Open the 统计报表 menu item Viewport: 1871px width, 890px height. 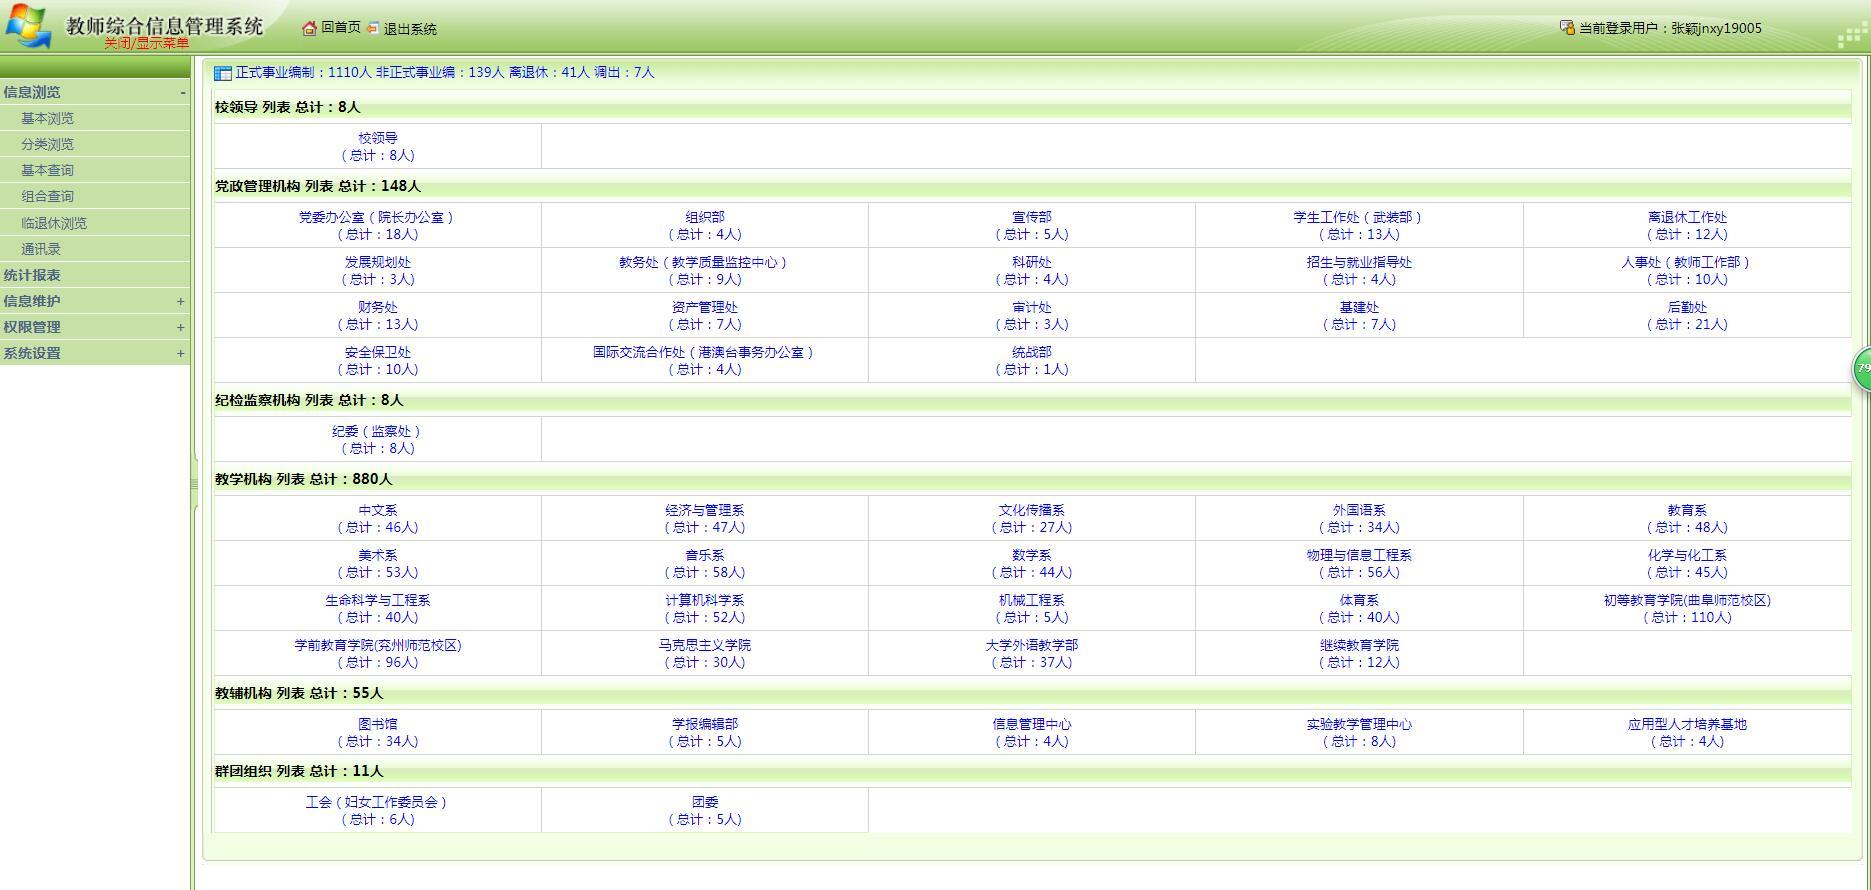tap(32, 275)
